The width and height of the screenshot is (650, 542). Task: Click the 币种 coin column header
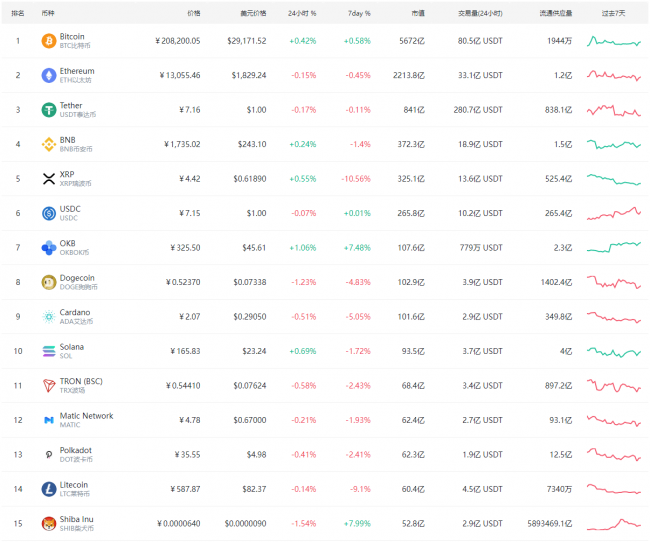click(48, 13)
